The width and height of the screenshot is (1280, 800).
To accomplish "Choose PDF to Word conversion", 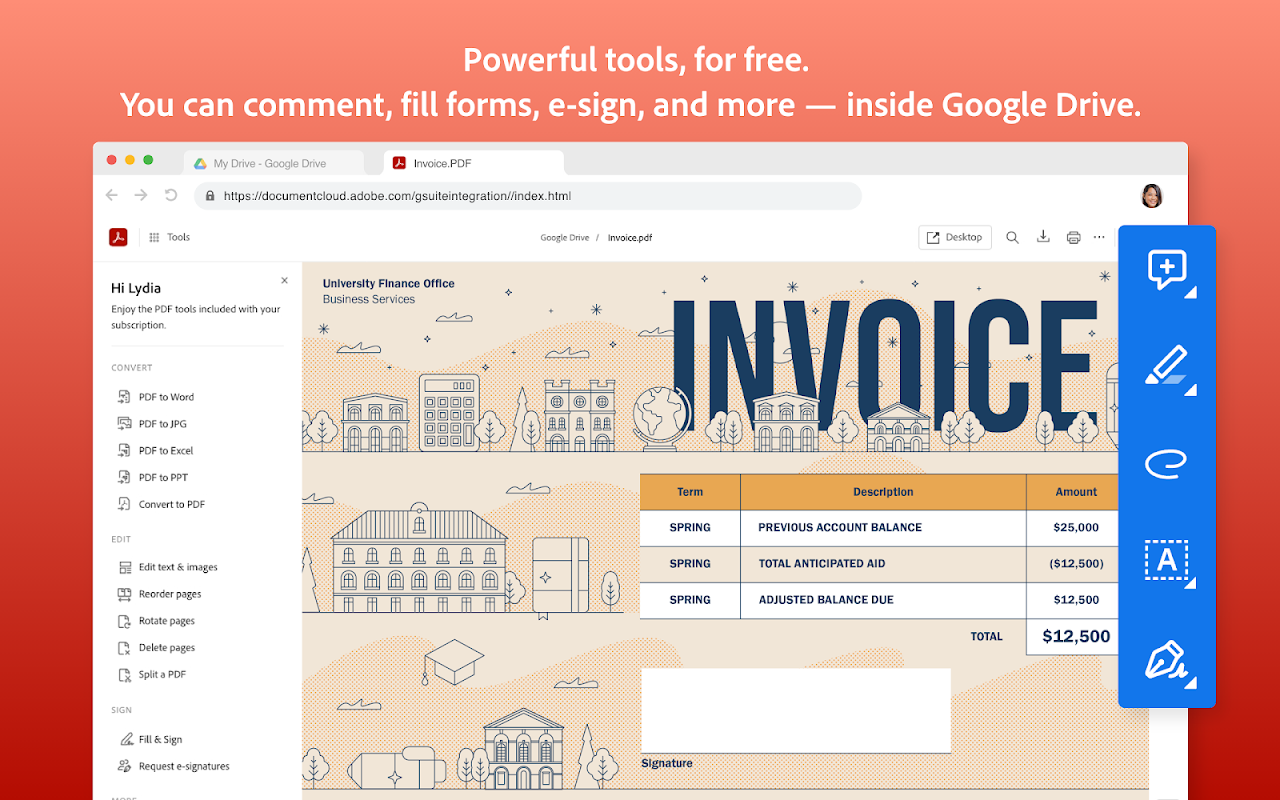I will tap(156, 397).
